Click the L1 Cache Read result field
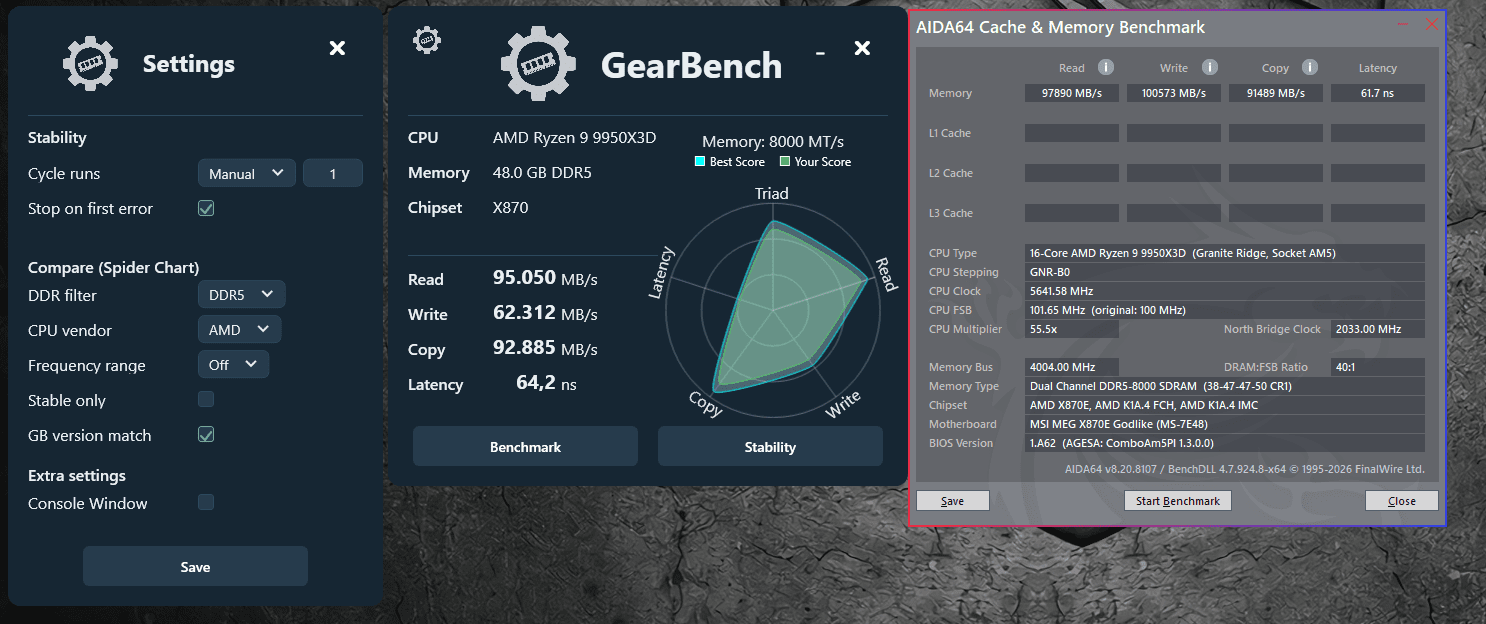 click(x=1072, y=133)
